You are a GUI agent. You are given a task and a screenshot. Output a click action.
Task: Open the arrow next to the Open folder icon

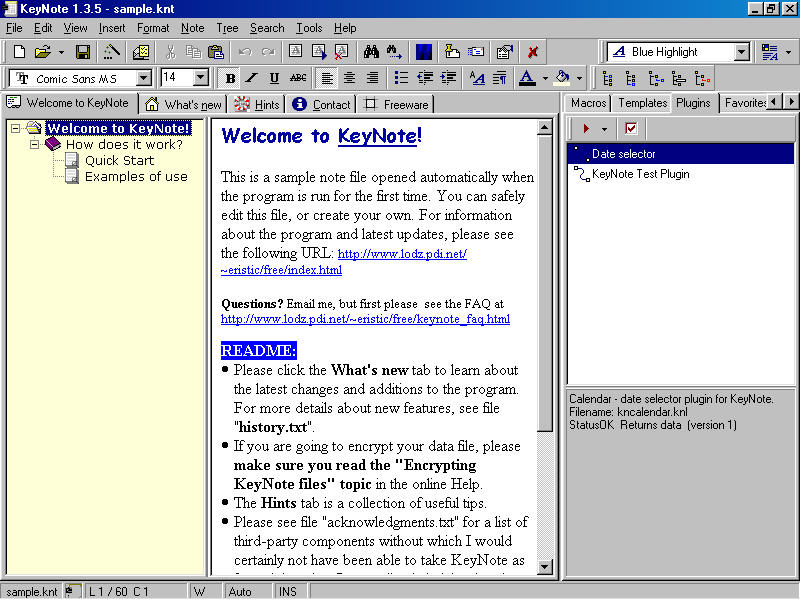[x=61, y=52]
